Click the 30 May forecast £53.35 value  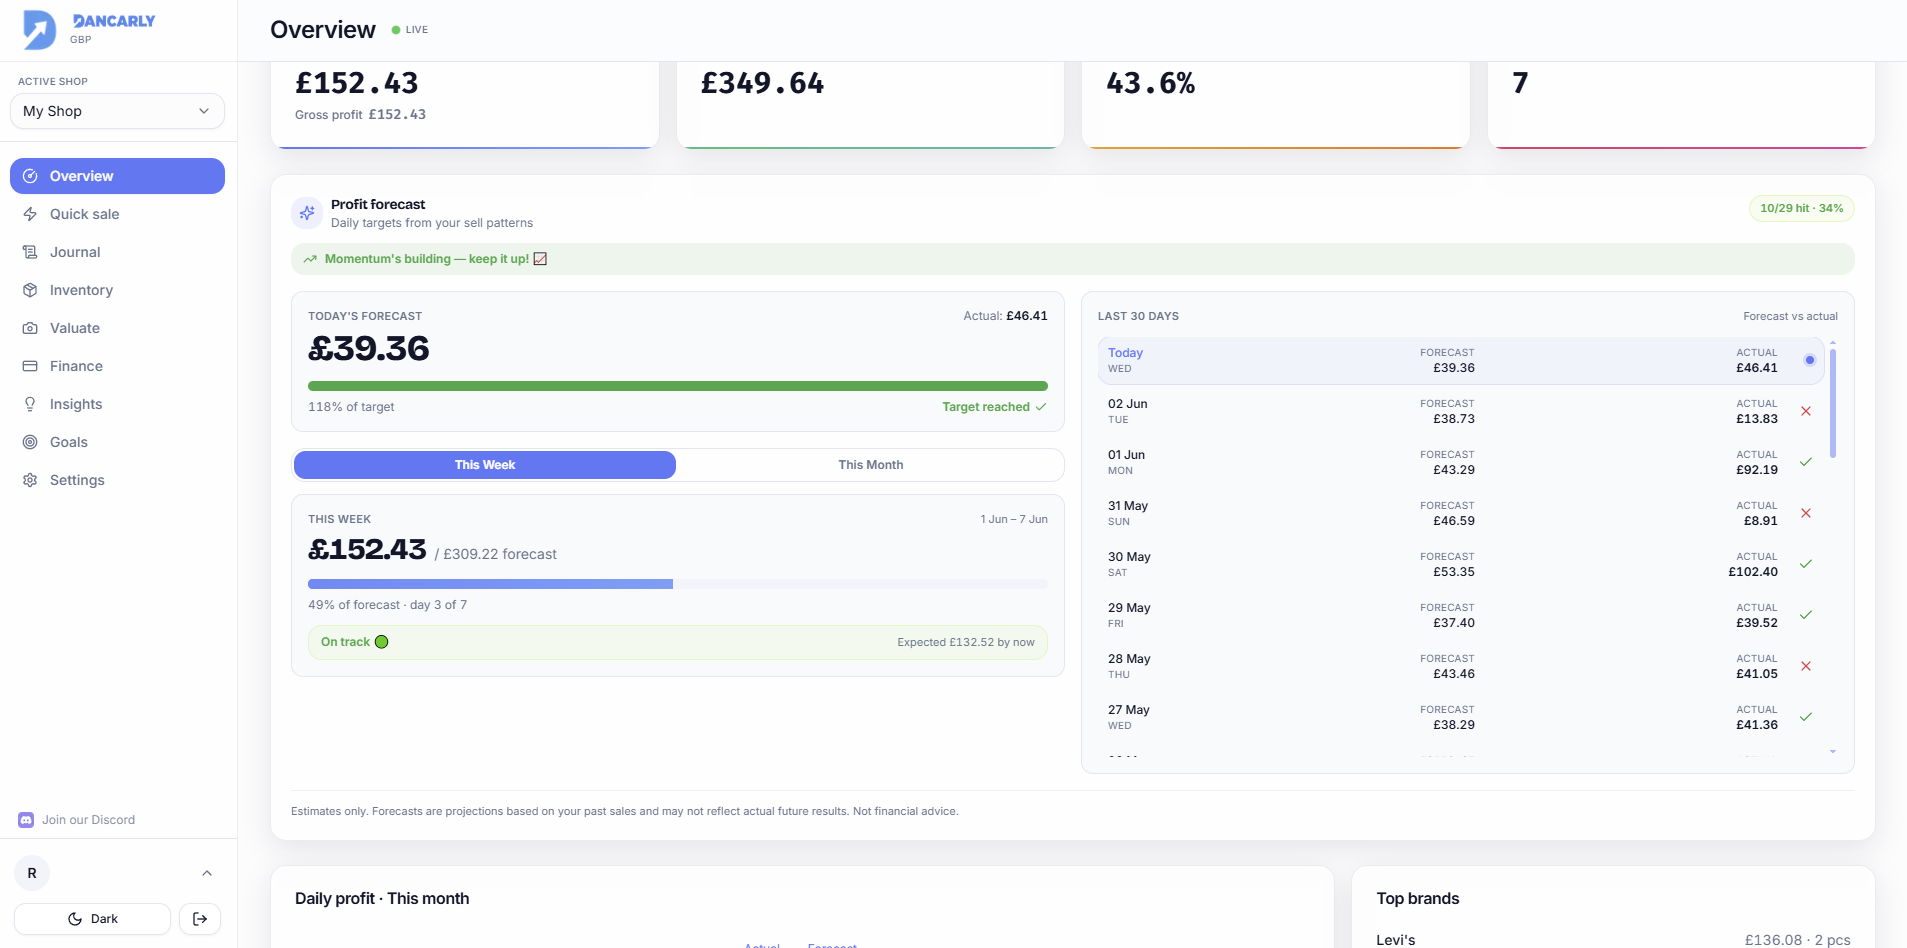[1454, 572]
